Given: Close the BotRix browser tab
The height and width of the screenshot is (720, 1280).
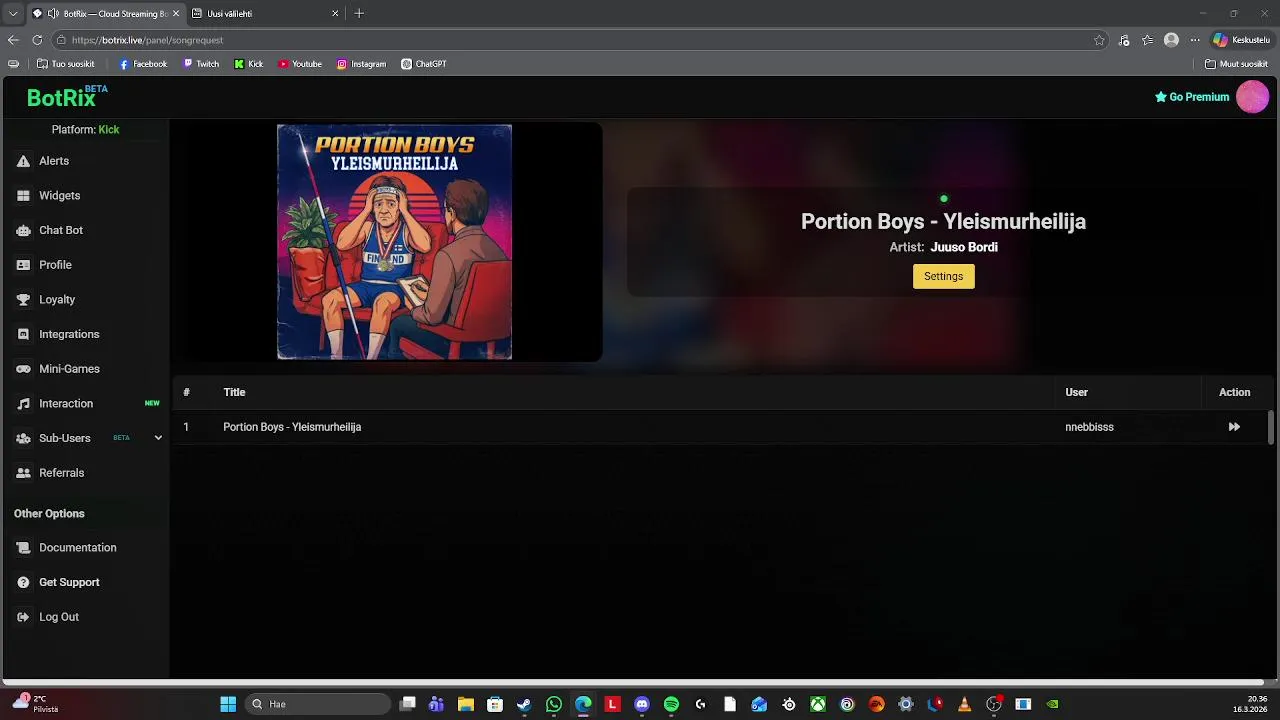Looking at the screenshot, I should point(176,14).
